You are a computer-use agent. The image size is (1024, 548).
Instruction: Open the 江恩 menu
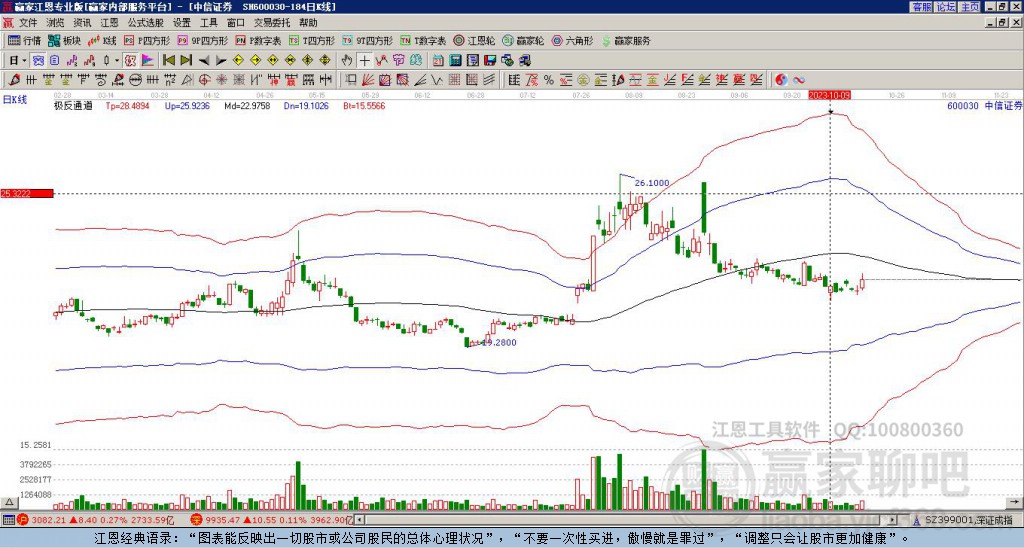pos(109,23)
